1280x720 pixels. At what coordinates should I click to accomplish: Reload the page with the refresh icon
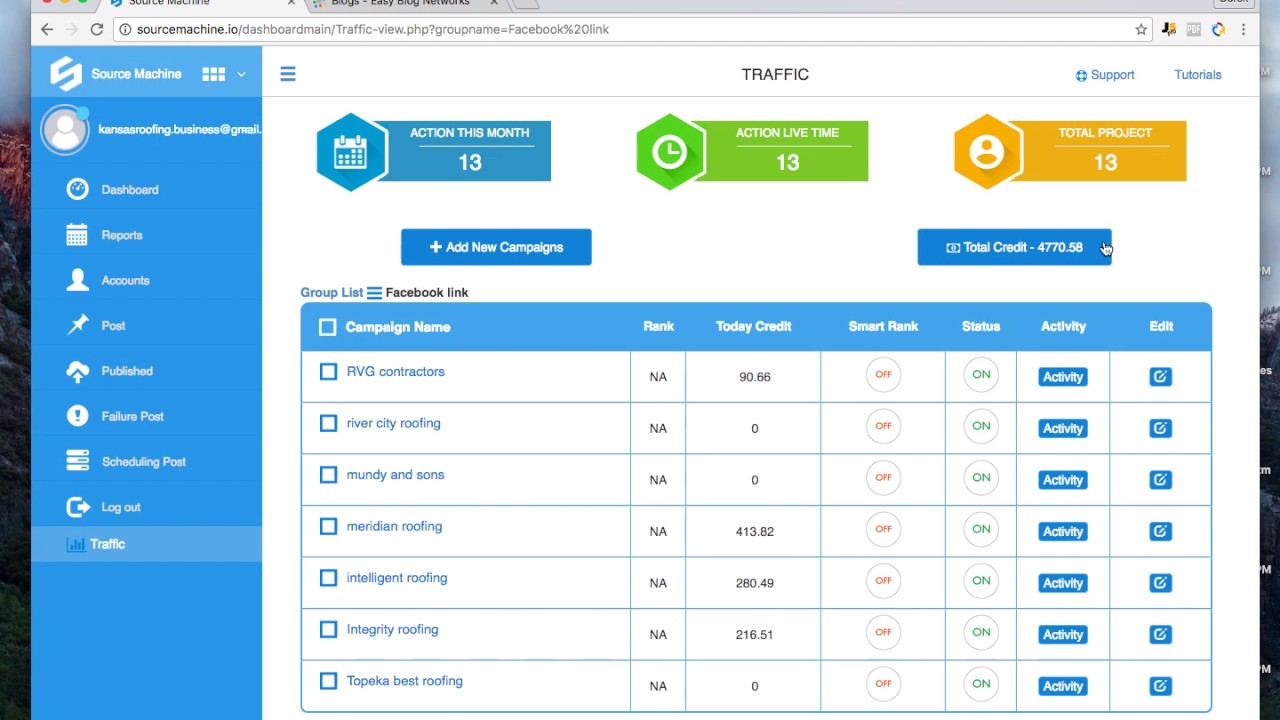coord(97,30)
